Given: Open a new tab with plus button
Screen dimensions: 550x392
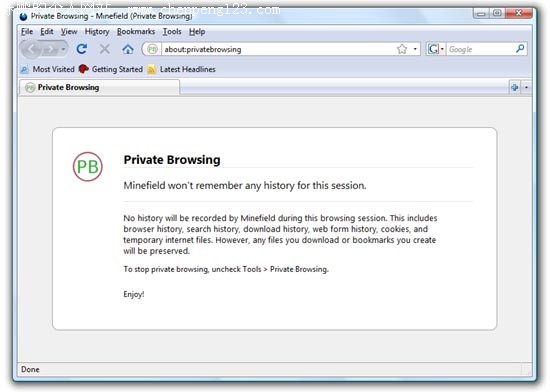Looking at the screenshot, I should pos(515,87).
